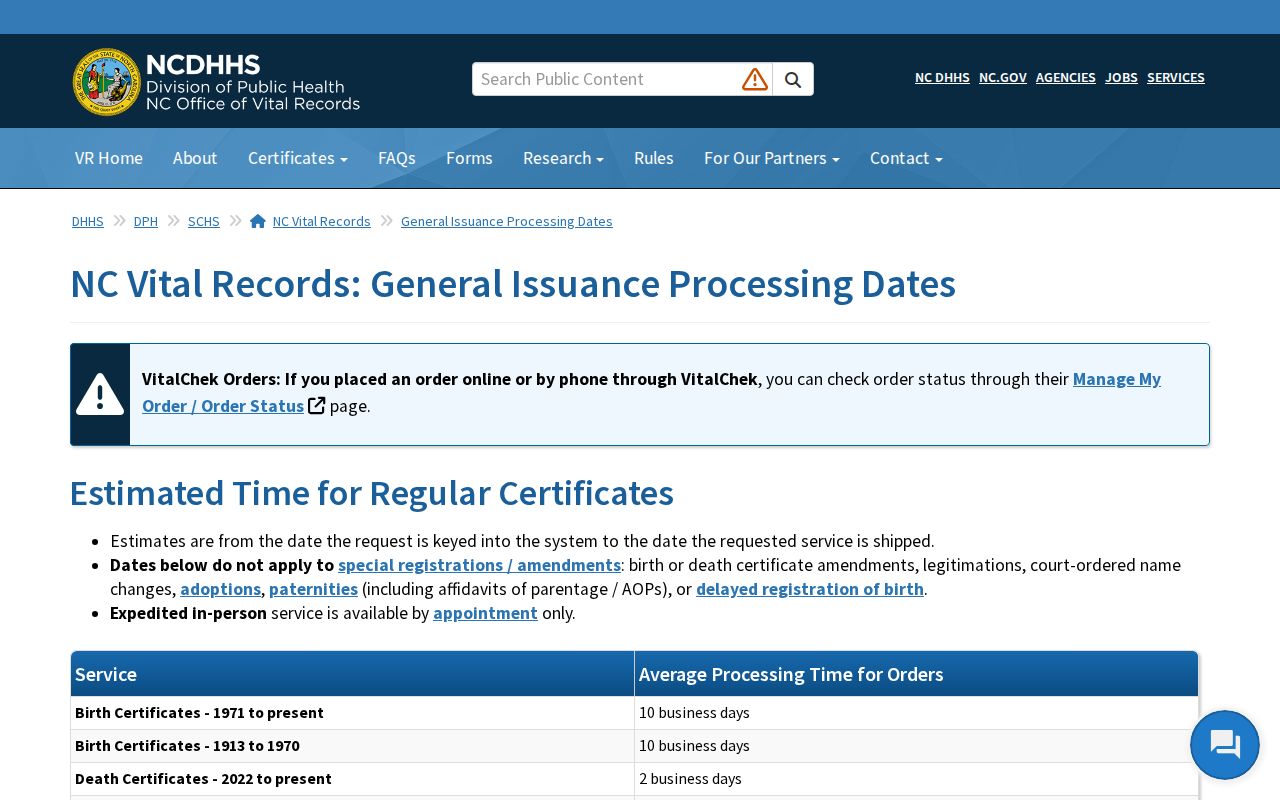Select Birth Certificates - 1913 to 1970 row
Screen dimensions: 1280x800
click(x=634, y=746)
